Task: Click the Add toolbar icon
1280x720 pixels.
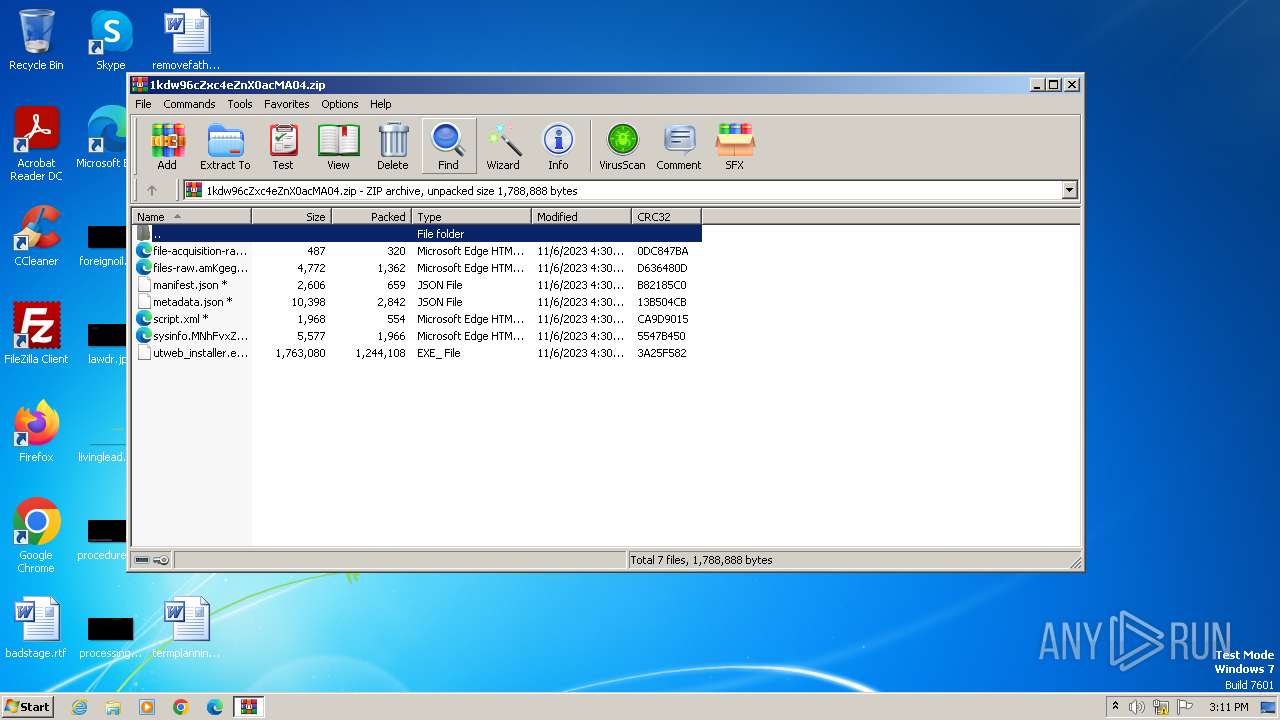Action: pyautogui.click(x=167, y=146)
